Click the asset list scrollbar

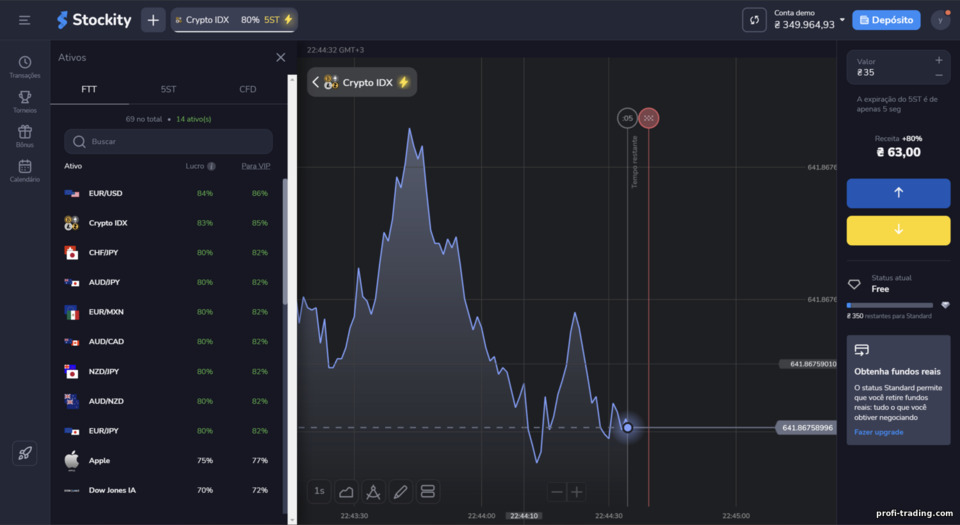tap(285, 241)
